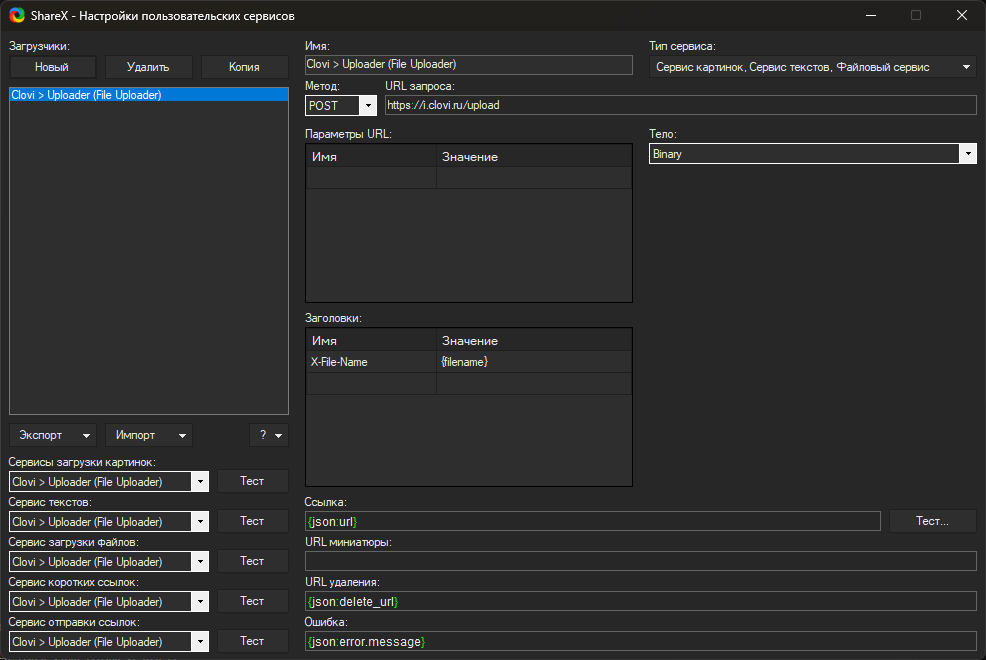Screen dimensions: 986x660
Task: Select the {filename} header value cell
Action: 534,362
